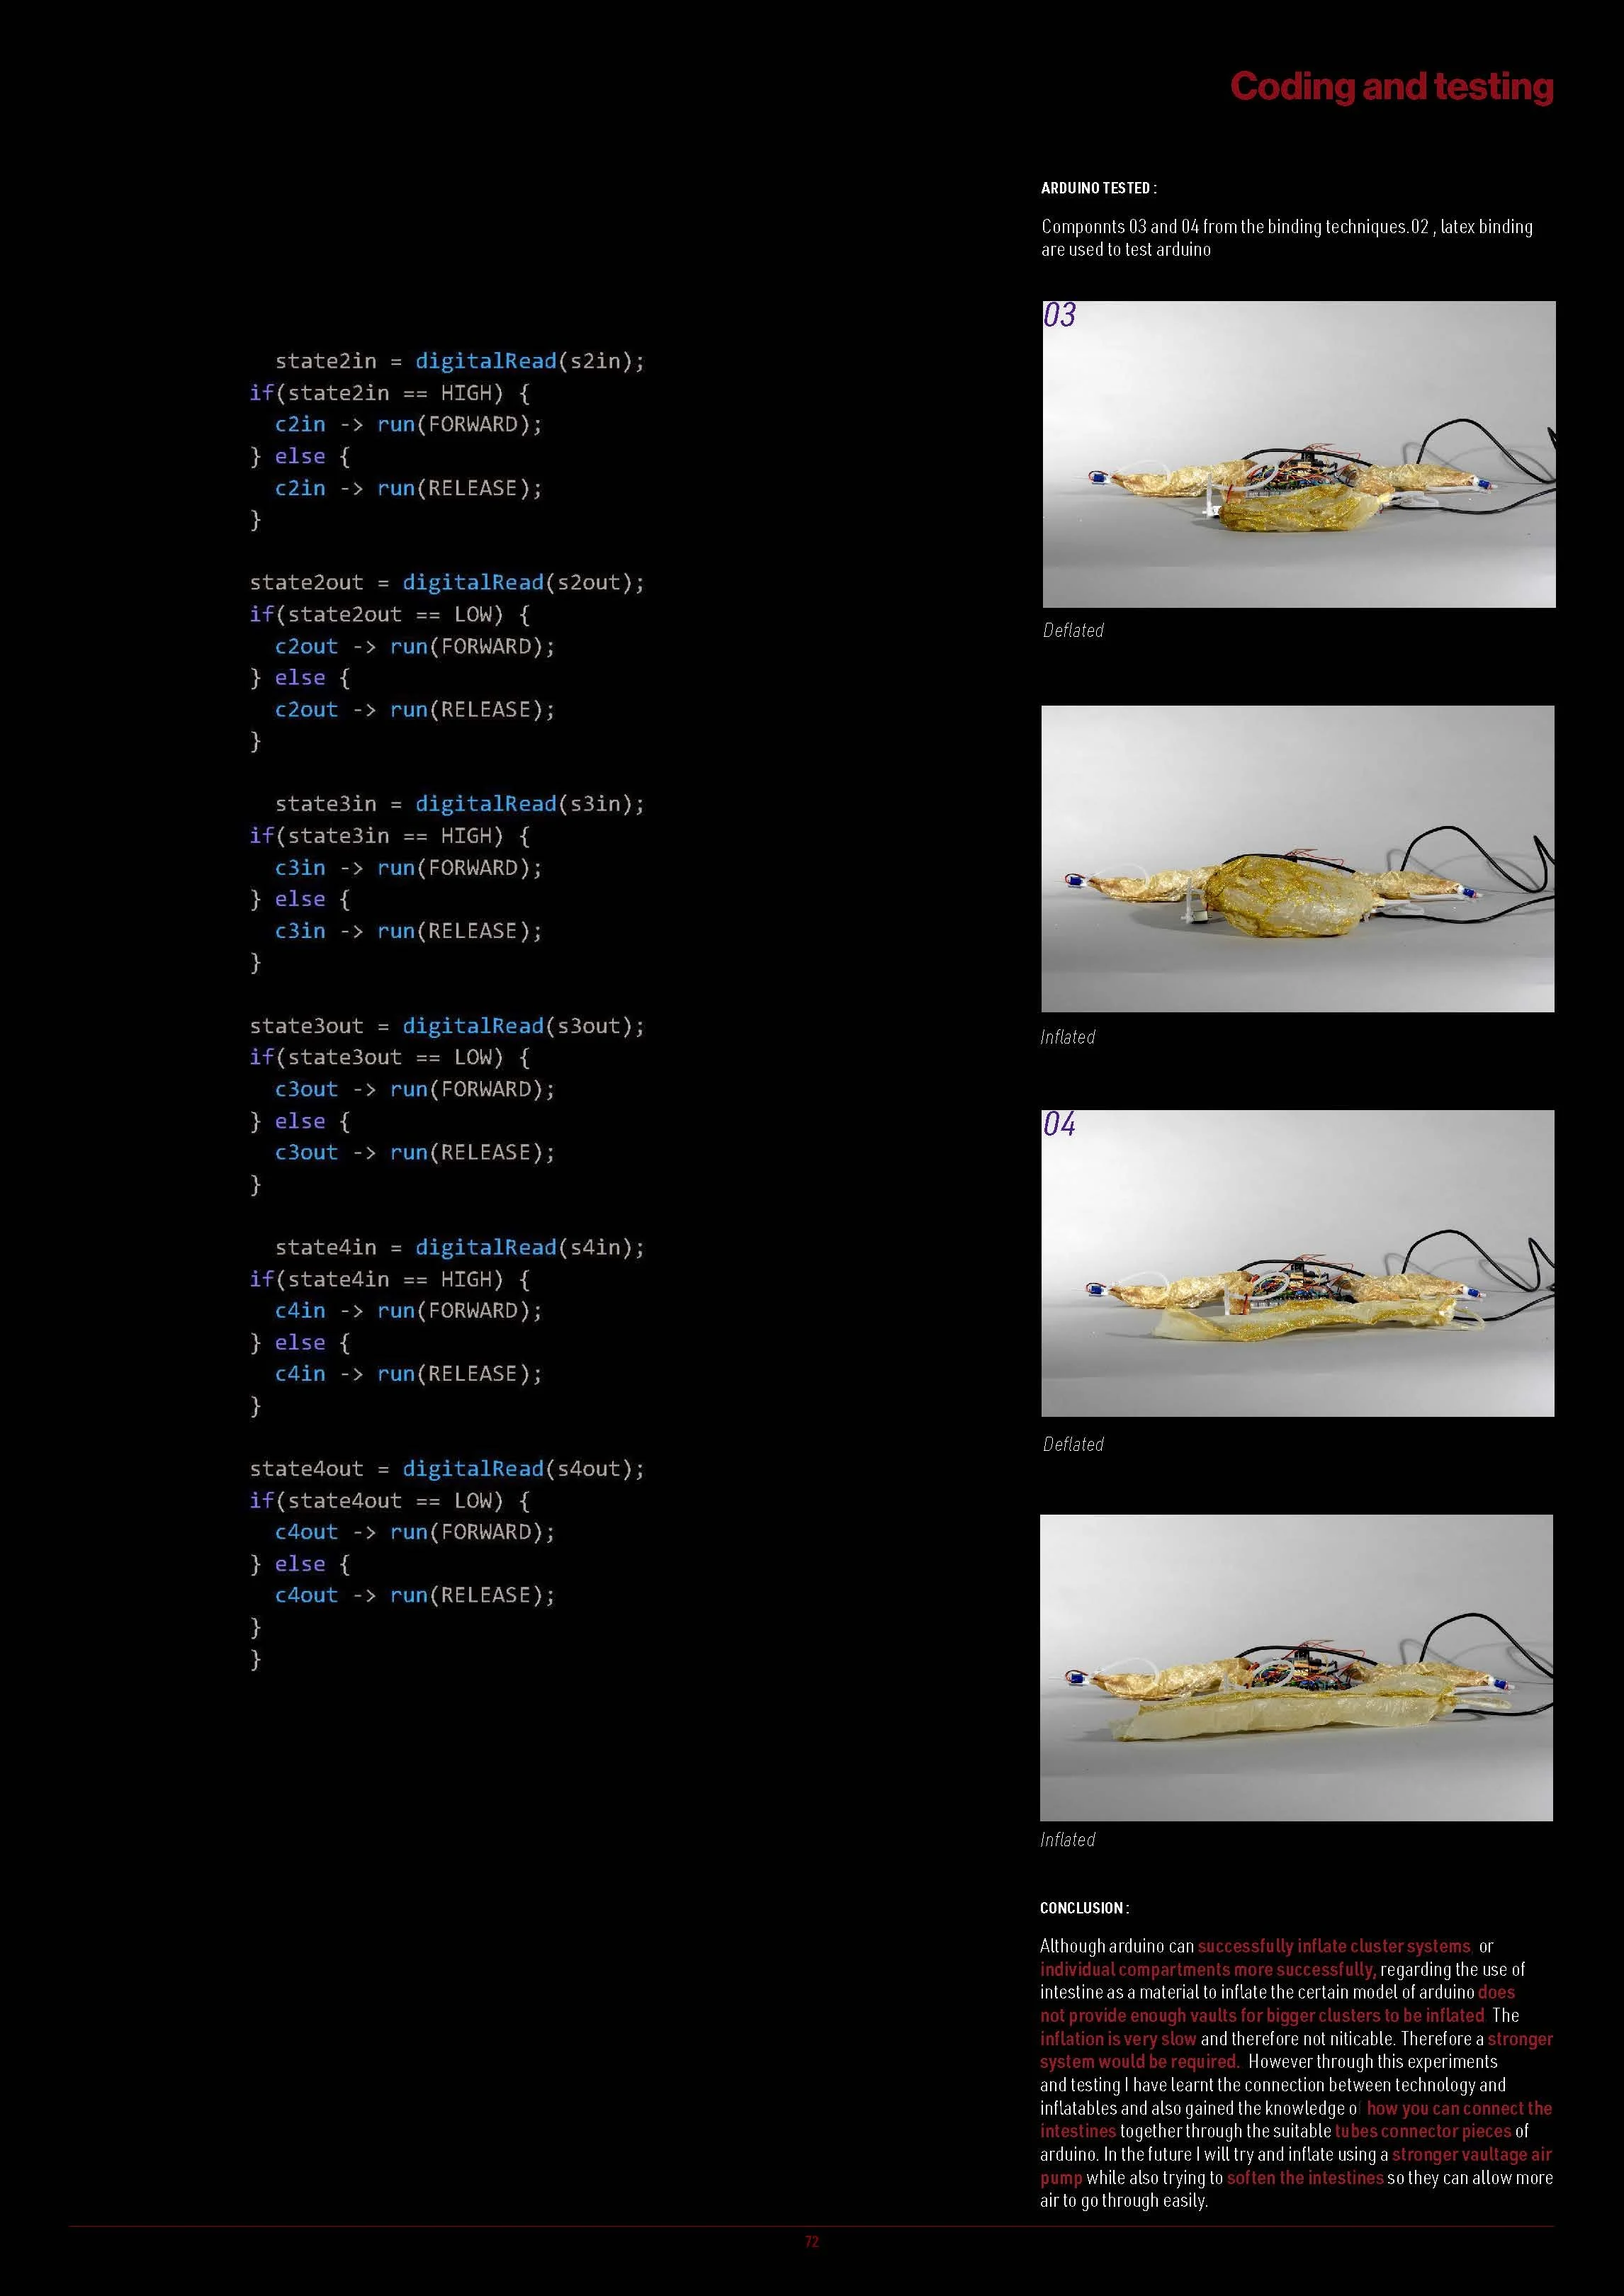Click the 'CONCLUSION :' heading
Image resolution: width=1624 pixels, height=2296 pixels.
tap(1085, 1908)
